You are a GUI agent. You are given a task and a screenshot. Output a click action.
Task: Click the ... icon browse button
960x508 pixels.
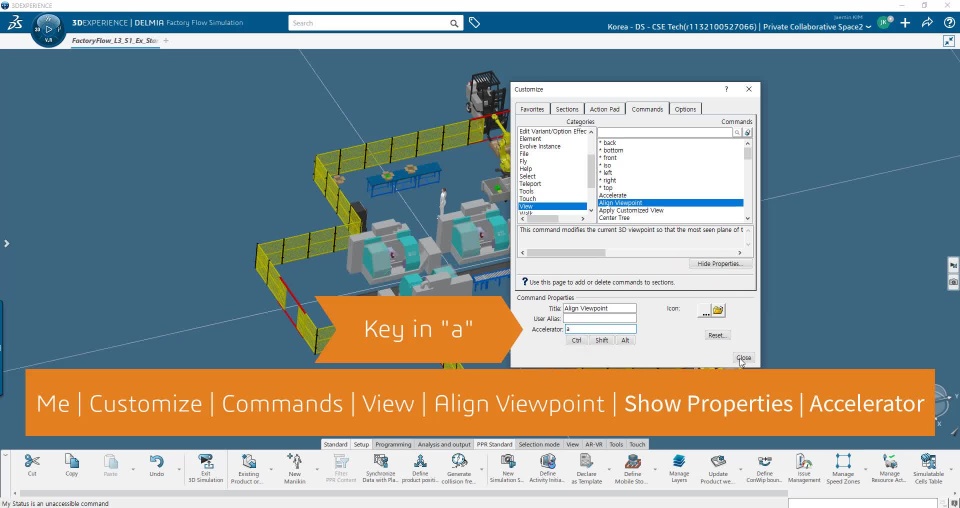click(705, 310)
